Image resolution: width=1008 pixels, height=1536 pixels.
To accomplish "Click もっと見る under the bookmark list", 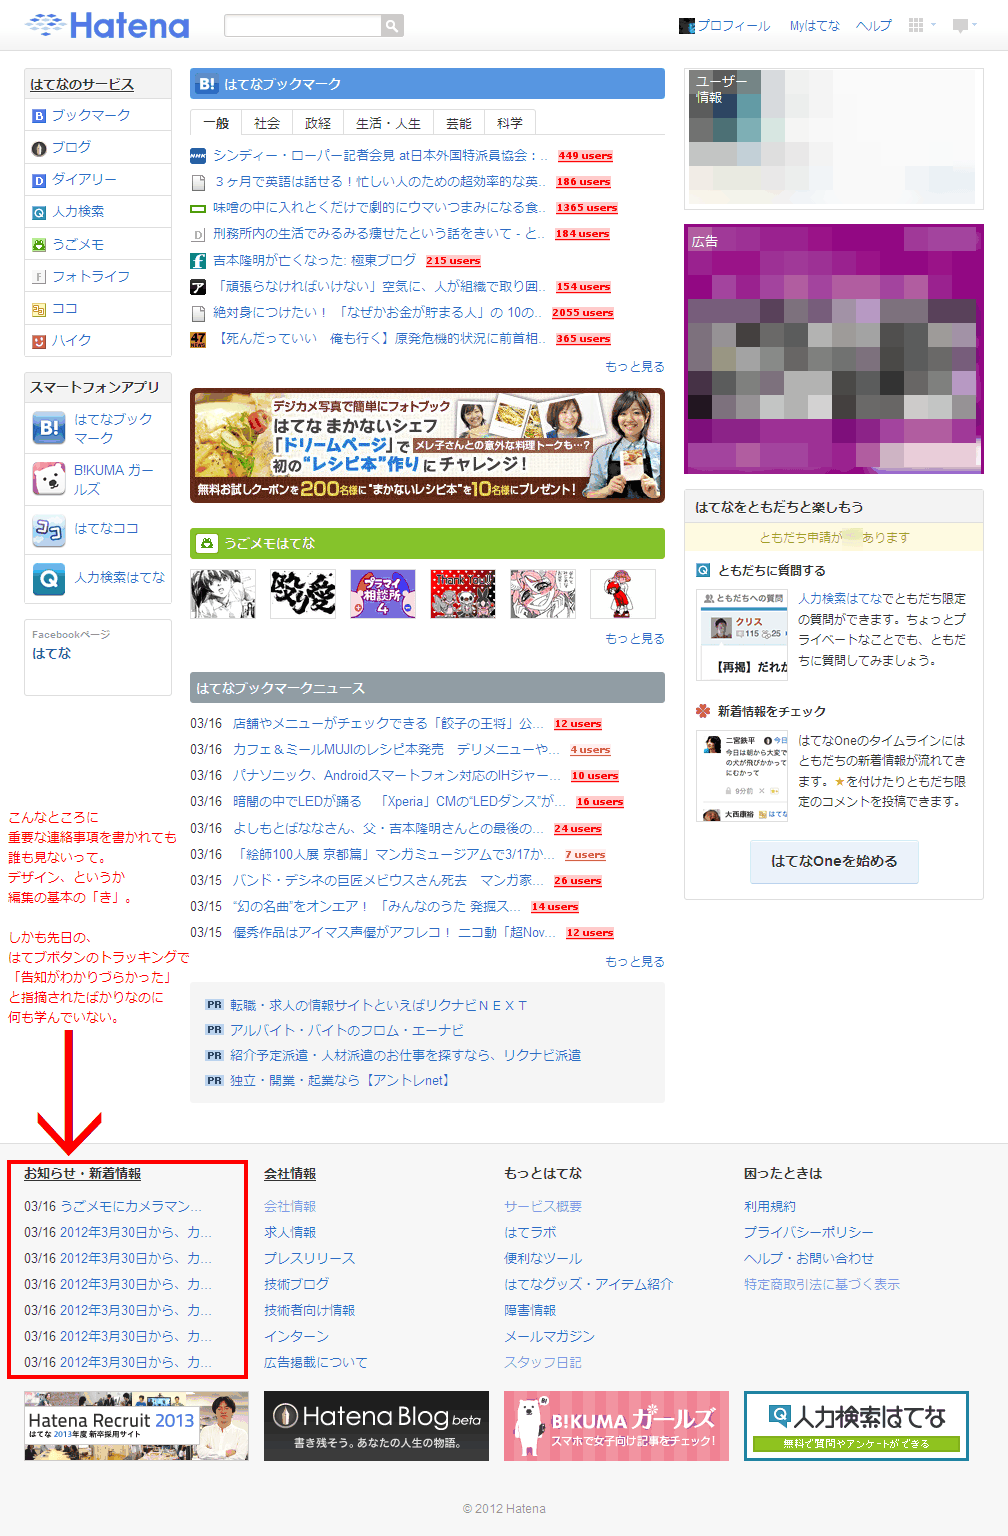I will [634, 367].
